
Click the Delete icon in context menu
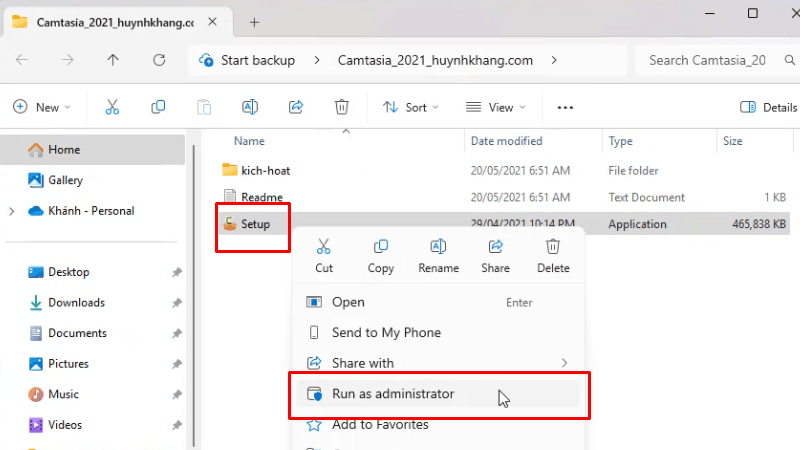(553, 247)
